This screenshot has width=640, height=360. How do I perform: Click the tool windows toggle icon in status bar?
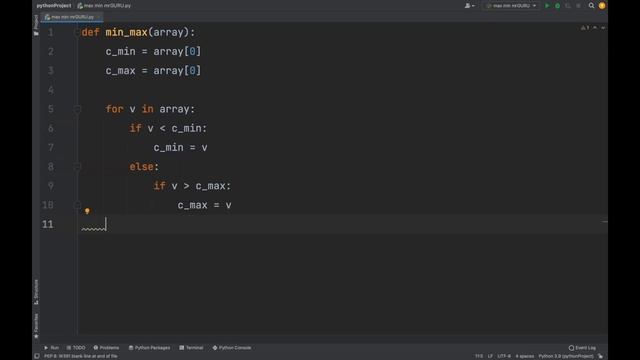click(x=37, y=356)
